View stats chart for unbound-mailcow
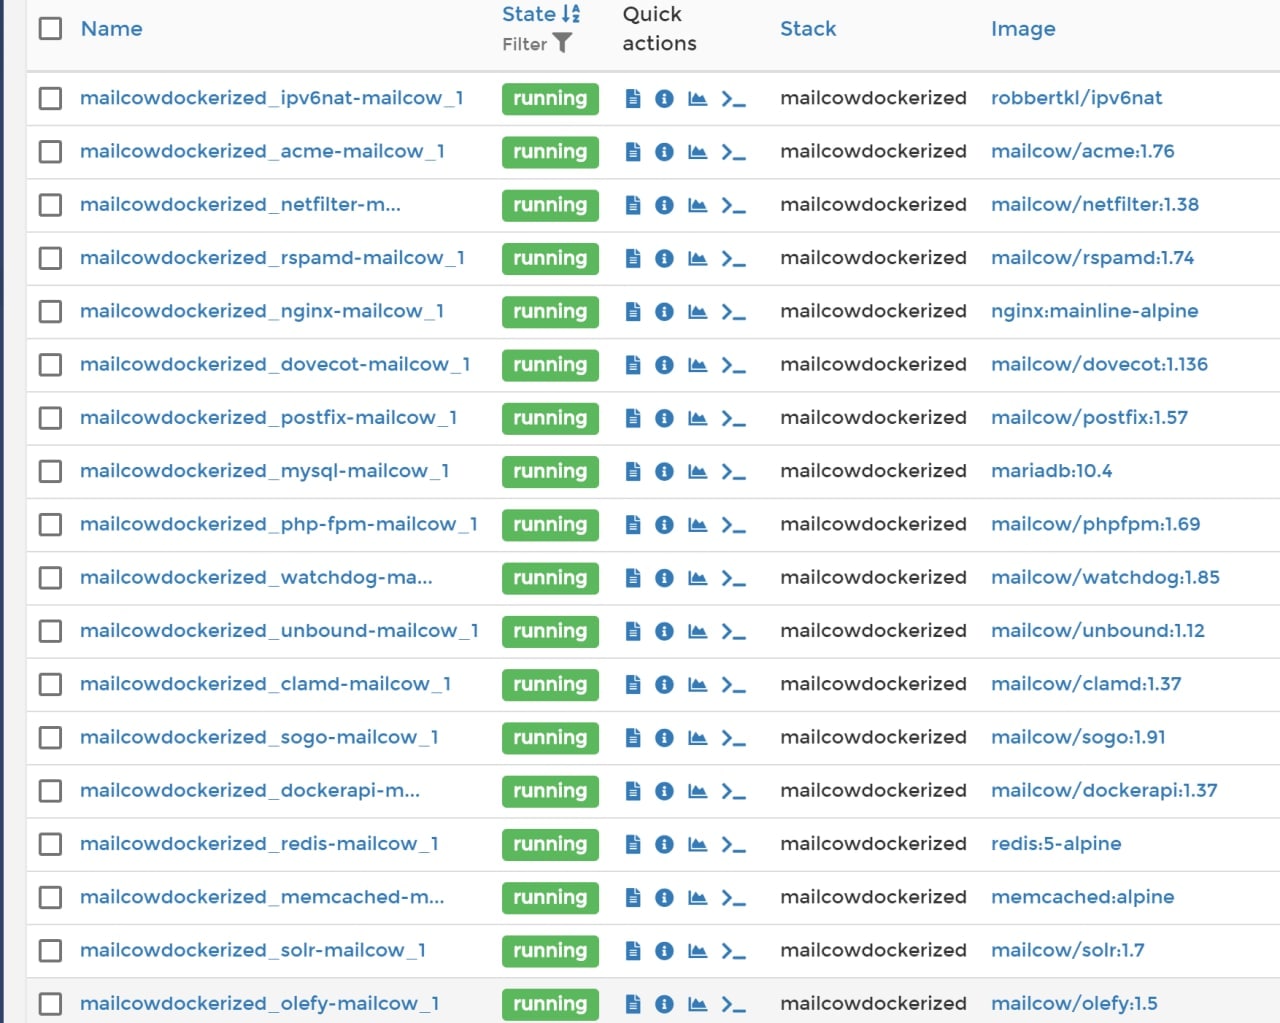 (x=698, y=631)
